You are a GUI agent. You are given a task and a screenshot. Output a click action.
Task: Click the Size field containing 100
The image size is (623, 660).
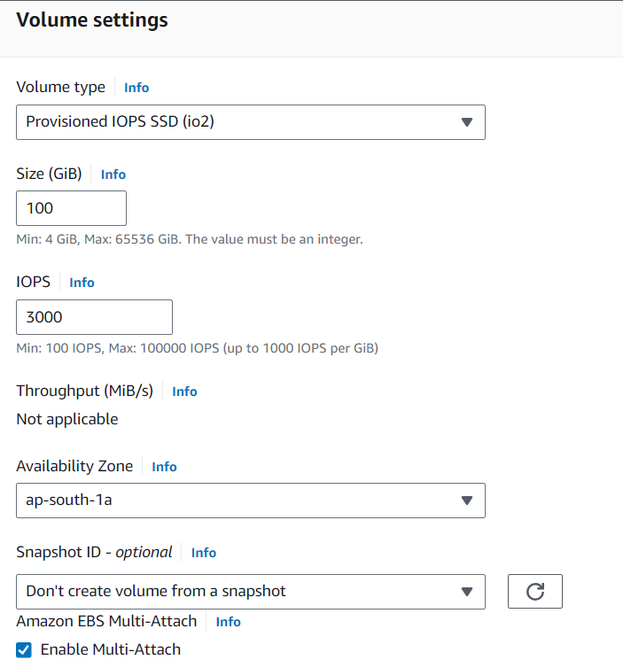click(71, 208)
